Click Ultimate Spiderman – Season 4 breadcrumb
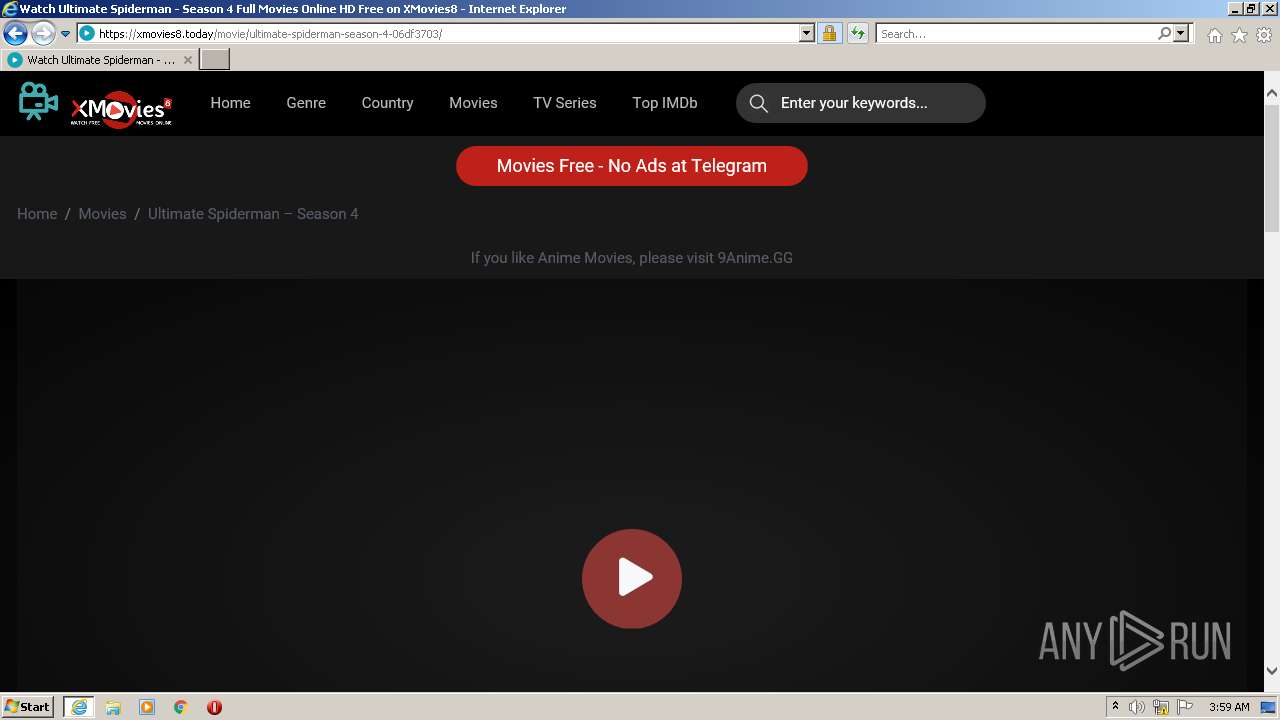The image size is (1280, 720). [x=253, y=214]
